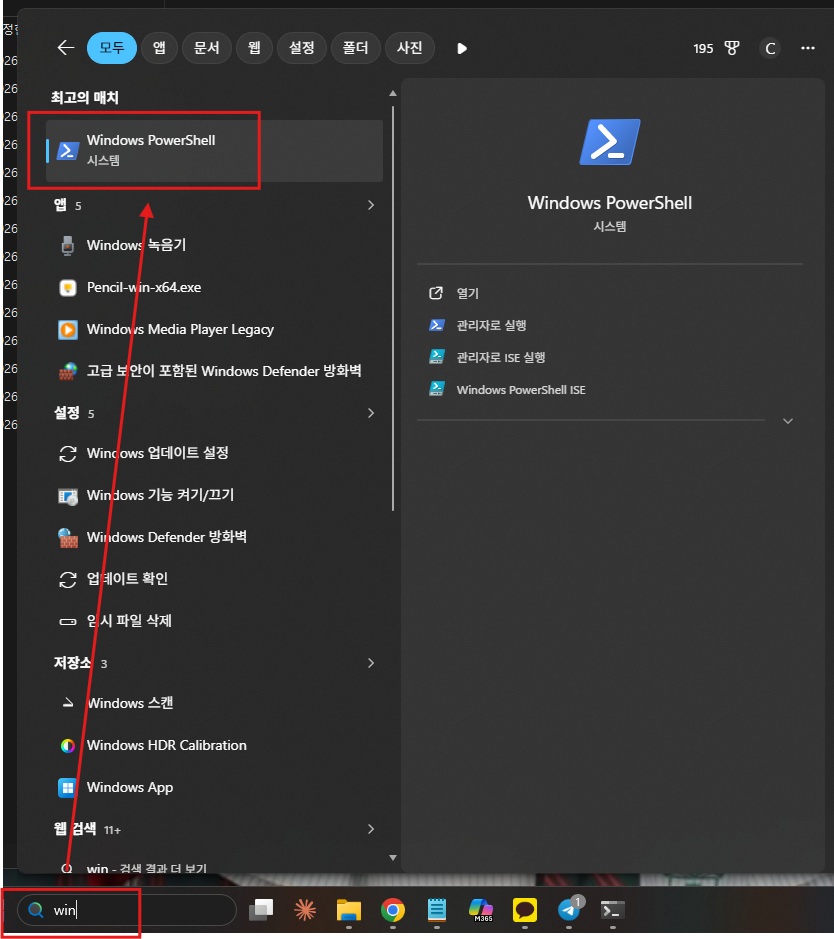Image resolution: width=834 pixels, height=939 pixels.
Task: Open the orange starburst app on taskbar
Action: point(305,910)
